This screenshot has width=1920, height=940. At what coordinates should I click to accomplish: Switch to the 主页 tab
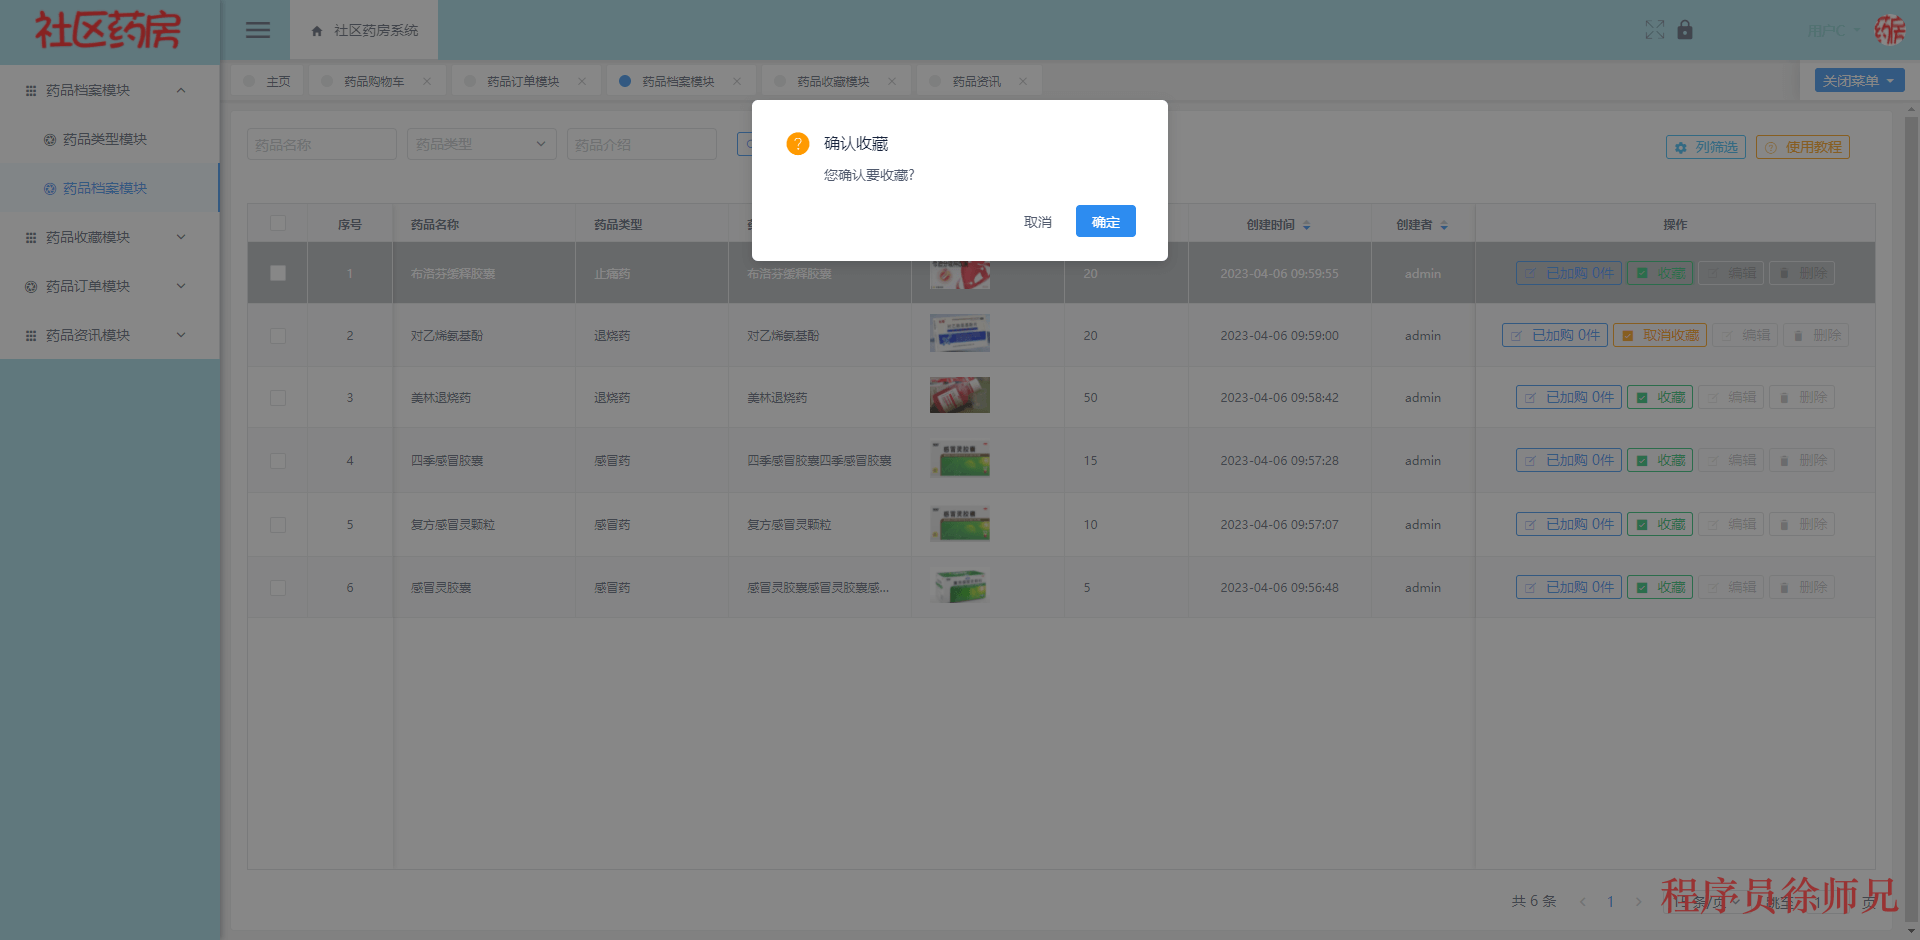276,80
